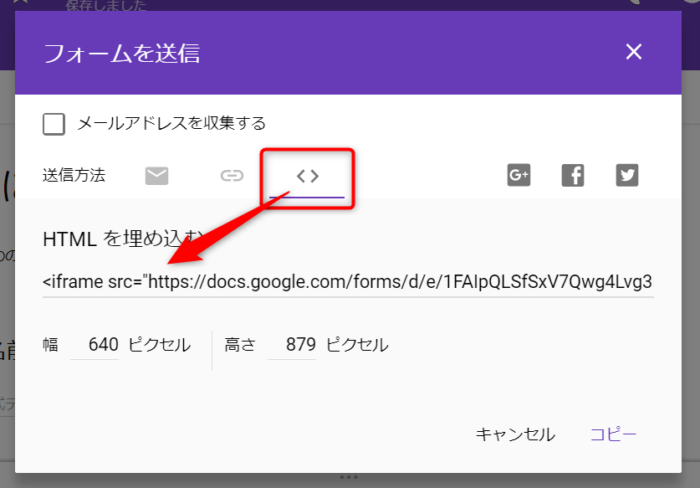Select the embed HTML <> icon
The height and width of the screenshot is (488, 700).
click(308, 176)
